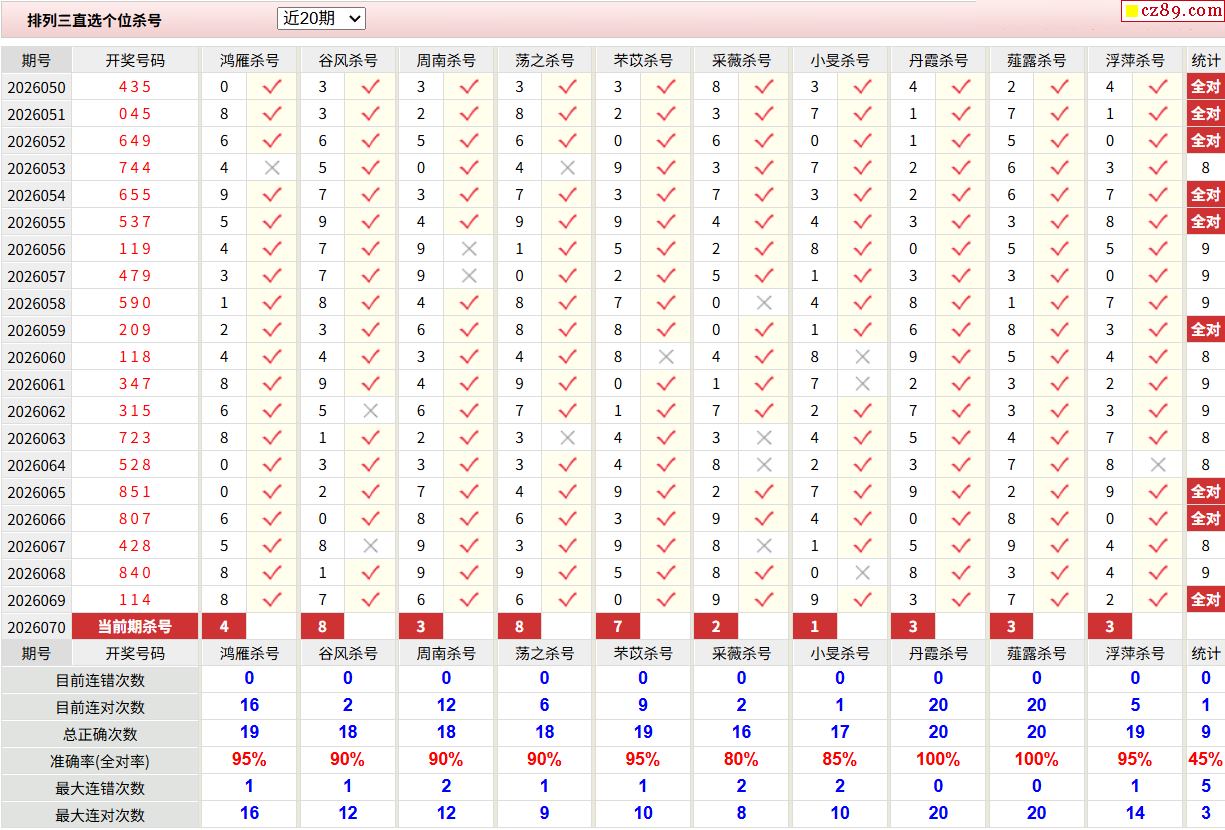Click the top 开奖号码 column header
1225x830 pixels.
pyautogui.click(x=135, y=60)
